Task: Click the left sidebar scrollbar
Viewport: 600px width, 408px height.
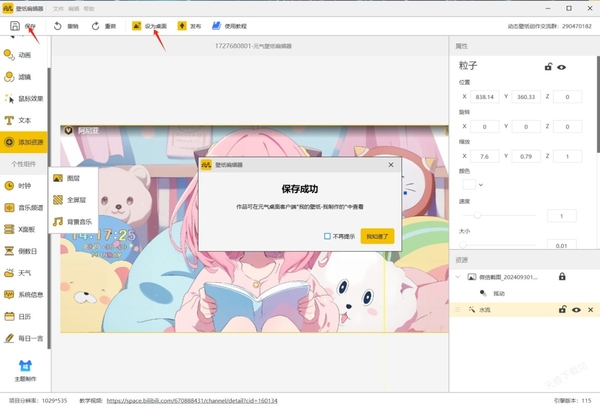Action: pos(49,208)
